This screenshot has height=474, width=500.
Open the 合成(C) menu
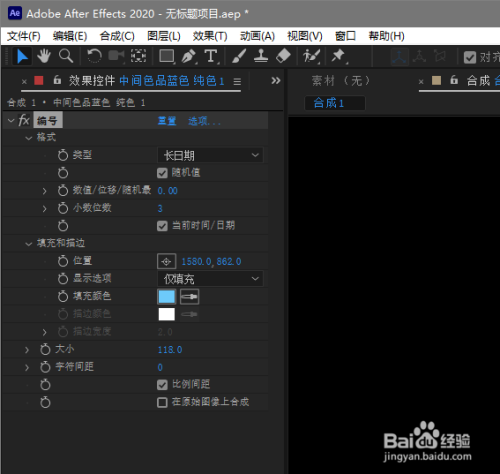(x=117, y=36)
